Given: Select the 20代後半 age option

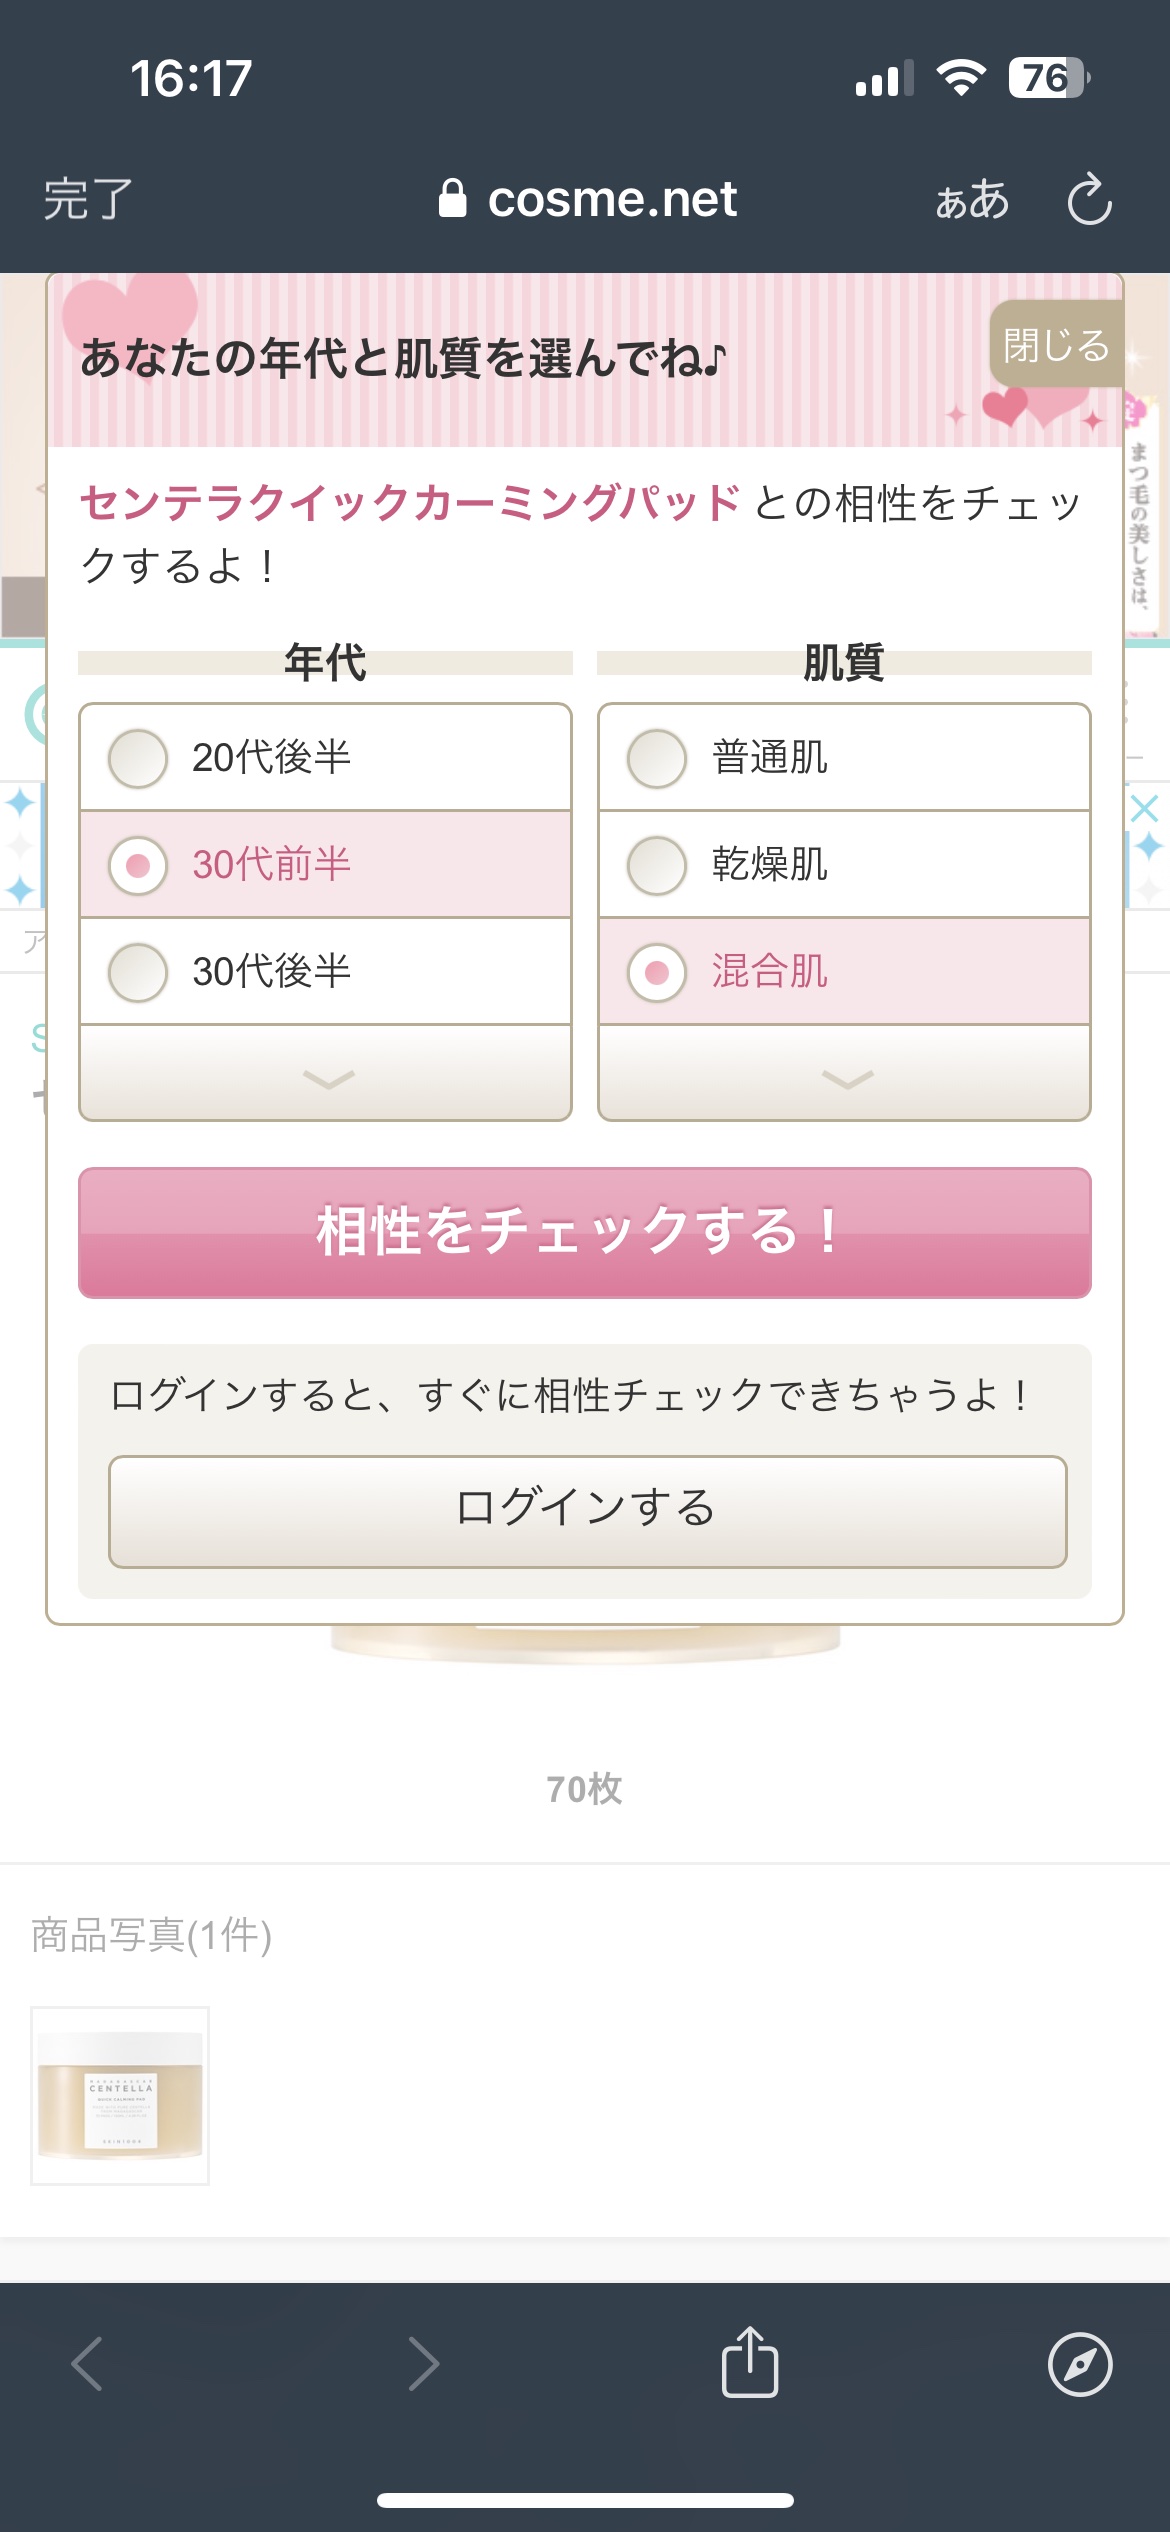Looking at the screenshot, I should (325, 758).
